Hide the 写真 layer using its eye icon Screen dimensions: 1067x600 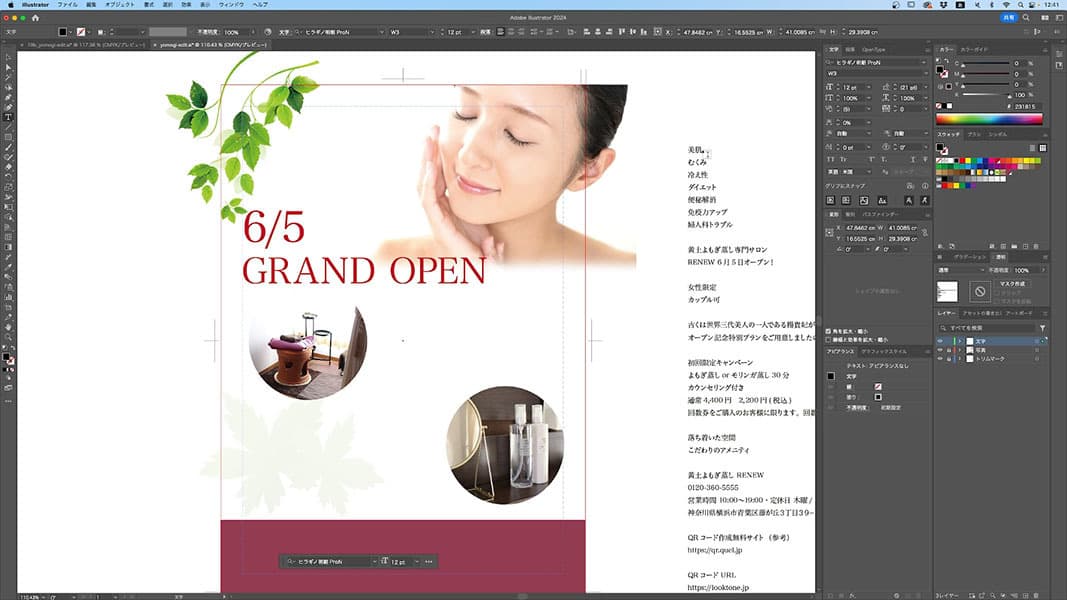point(940,350)
